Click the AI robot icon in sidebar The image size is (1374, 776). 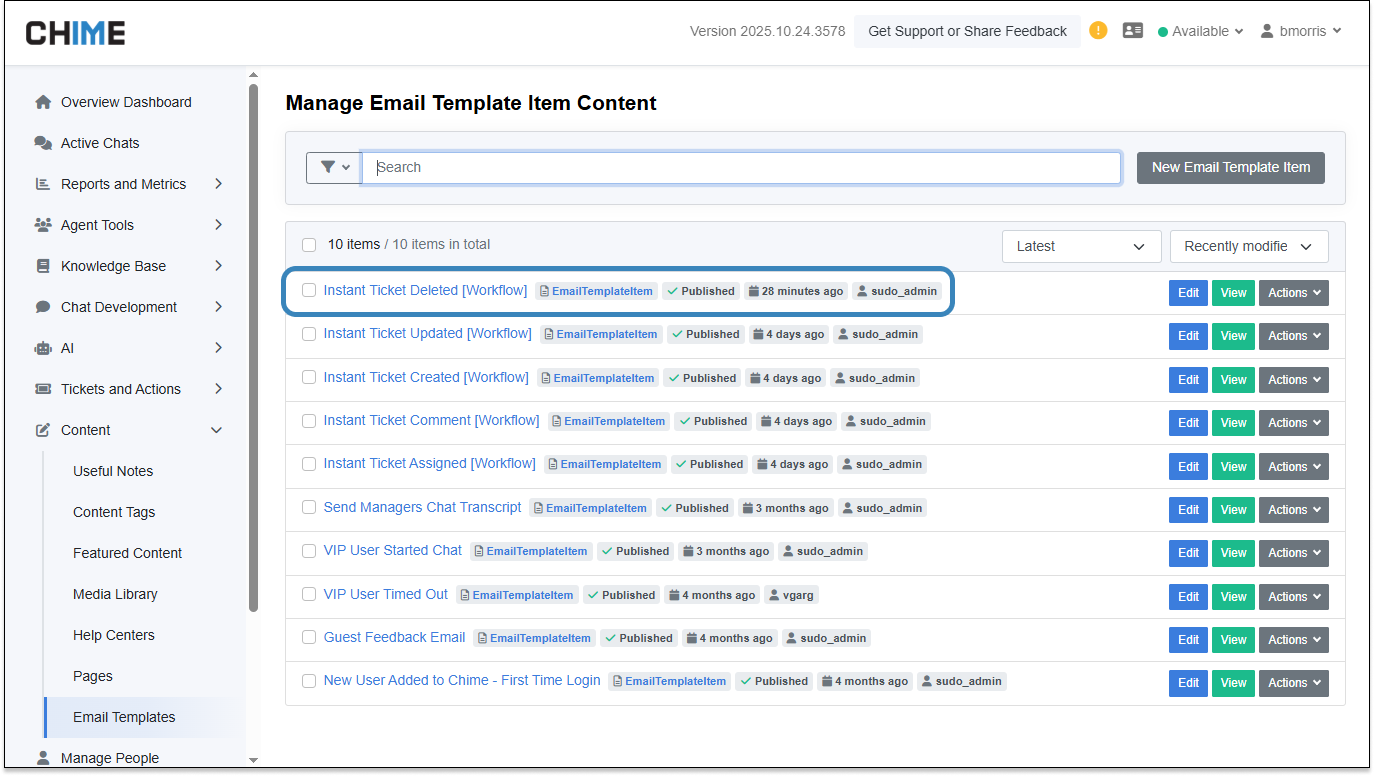[x=43, y=348]
